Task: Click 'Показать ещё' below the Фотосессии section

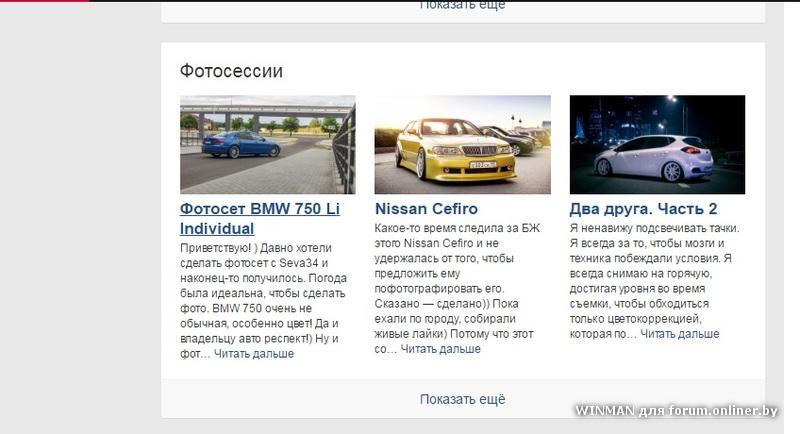Action: [463, 399]
